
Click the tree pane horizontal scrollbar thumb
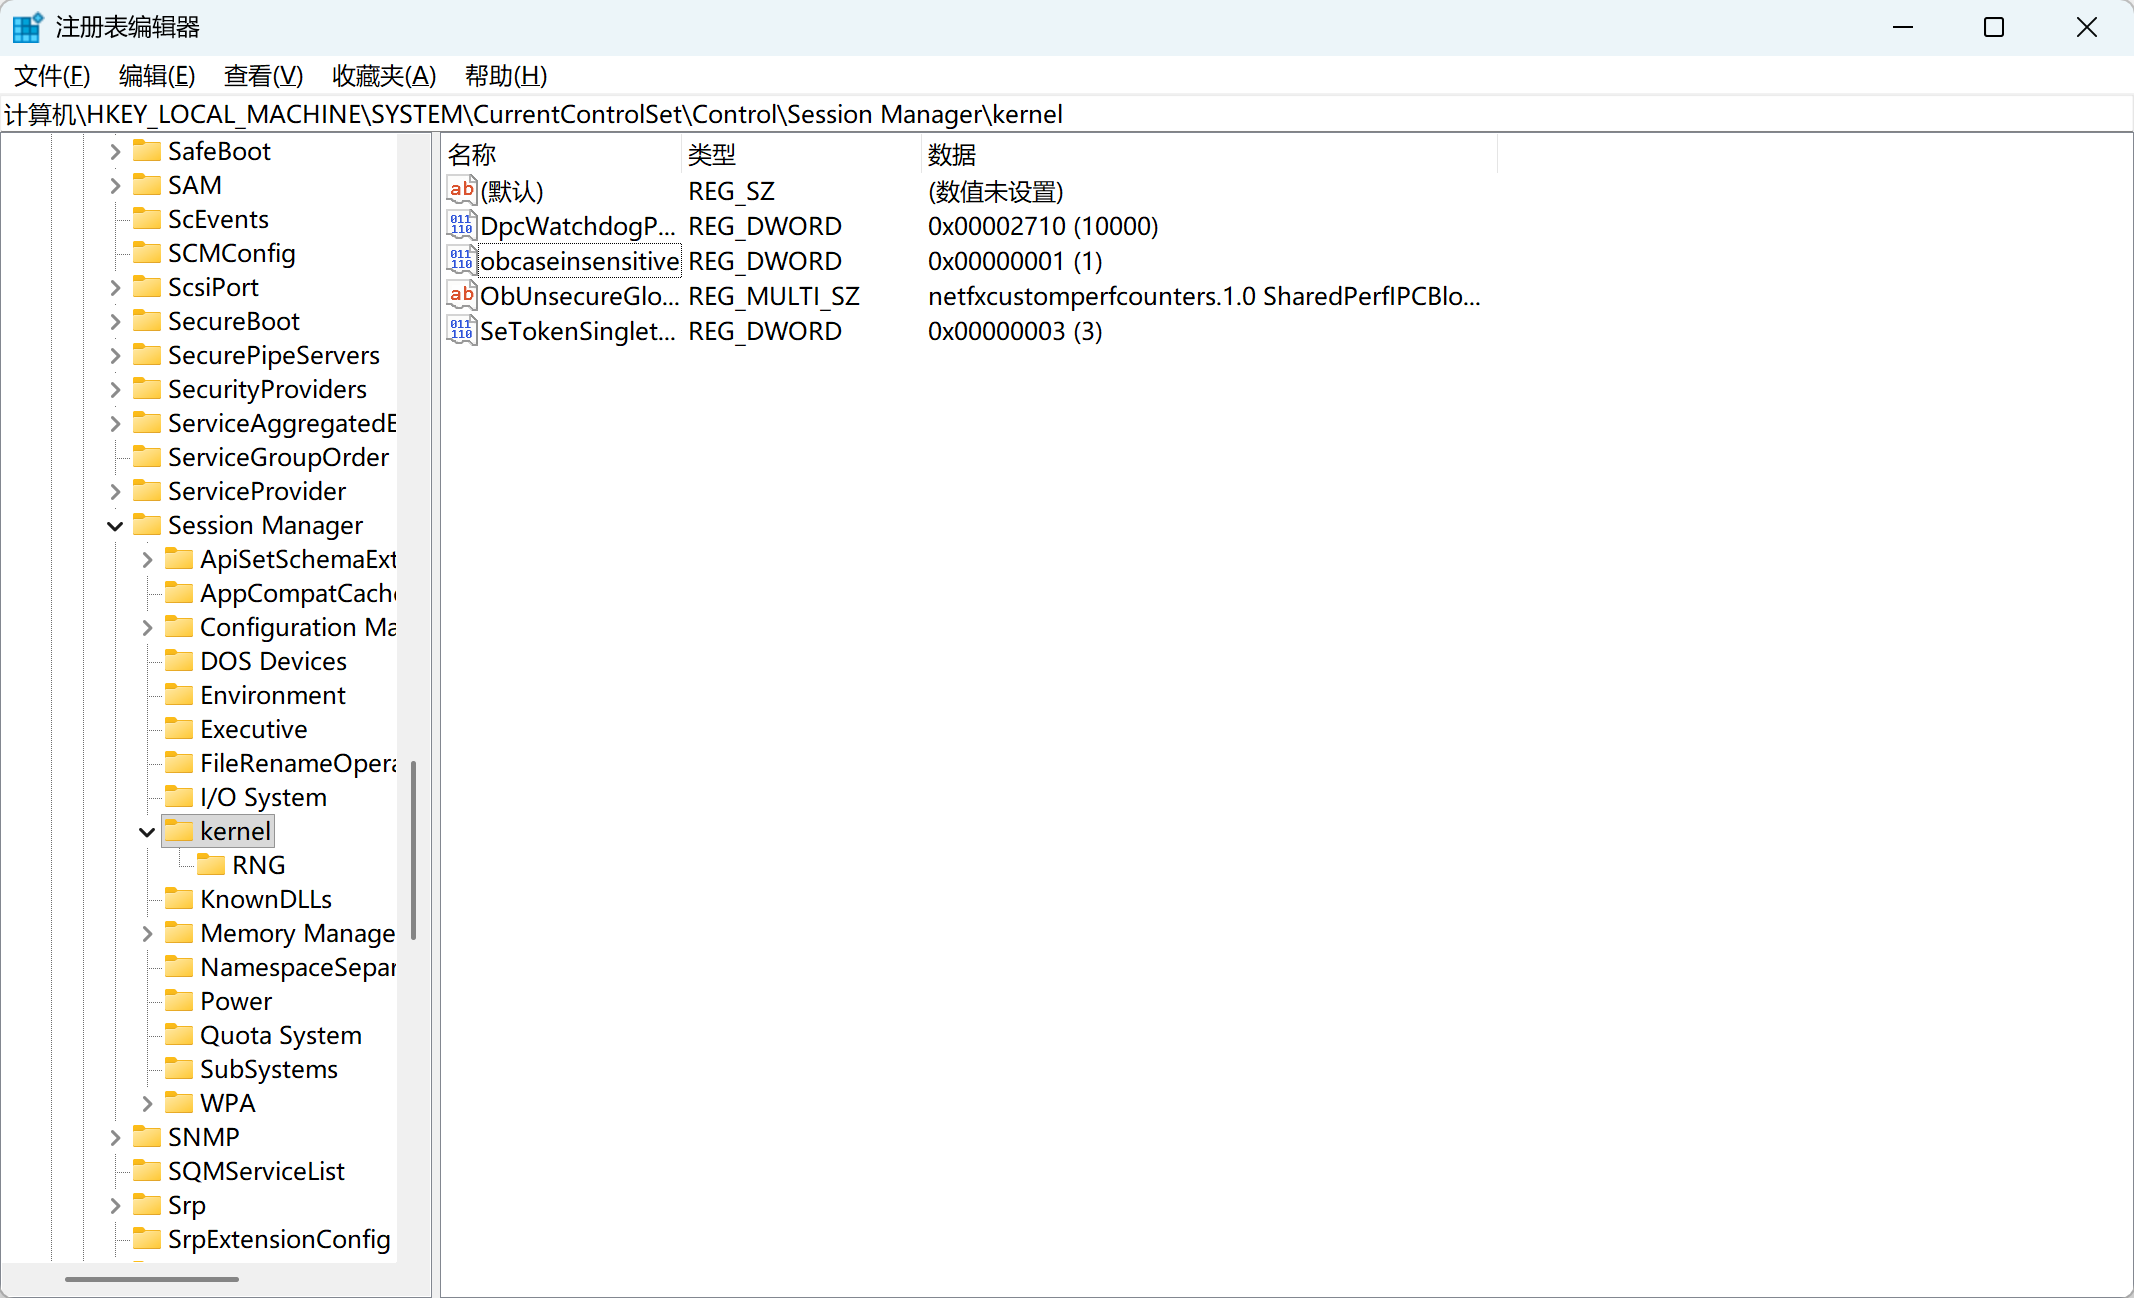[152, 1279]
